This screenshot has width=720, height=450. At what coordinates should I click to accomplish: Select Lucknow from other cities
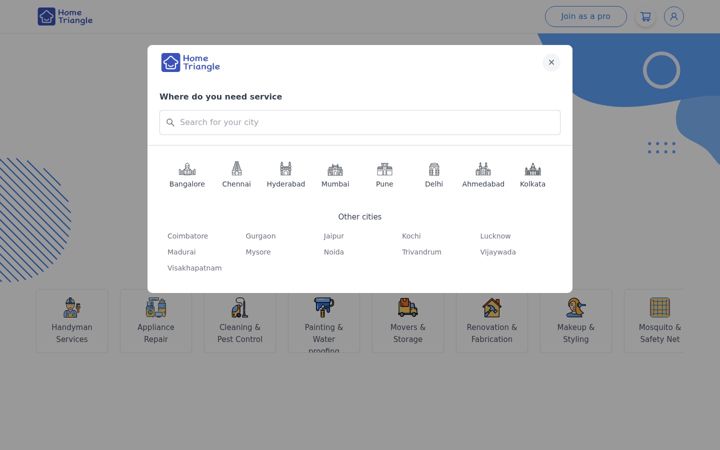(x=495, y=236)
